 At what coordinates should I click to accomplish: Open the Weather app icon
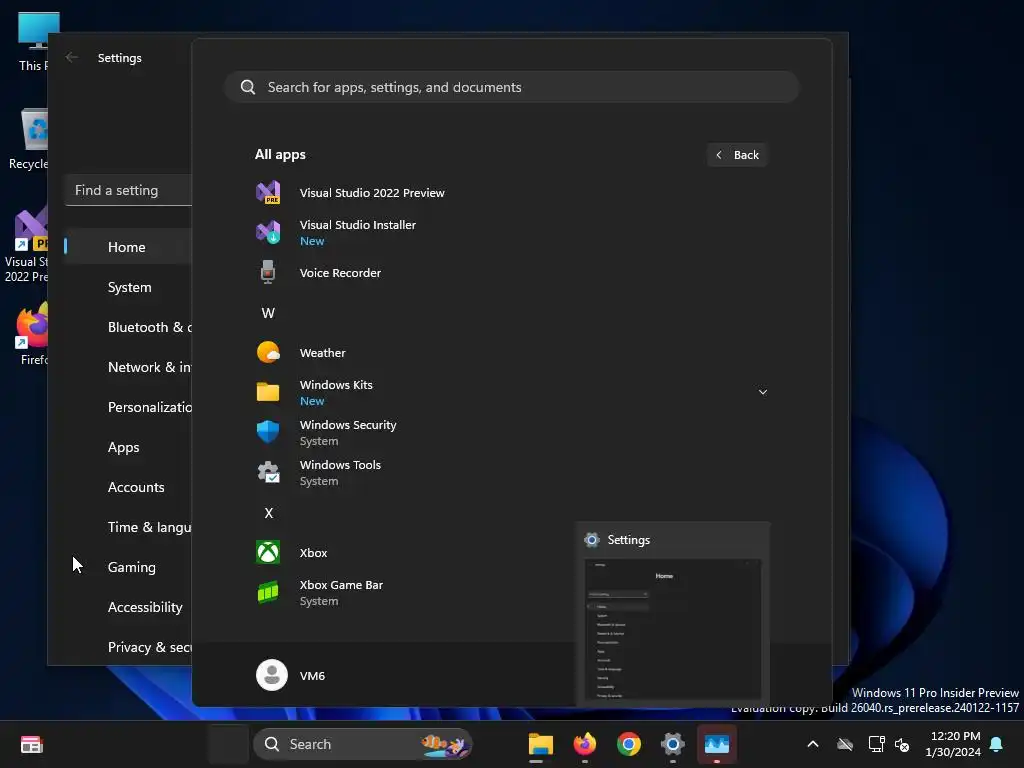pos(268,353)
